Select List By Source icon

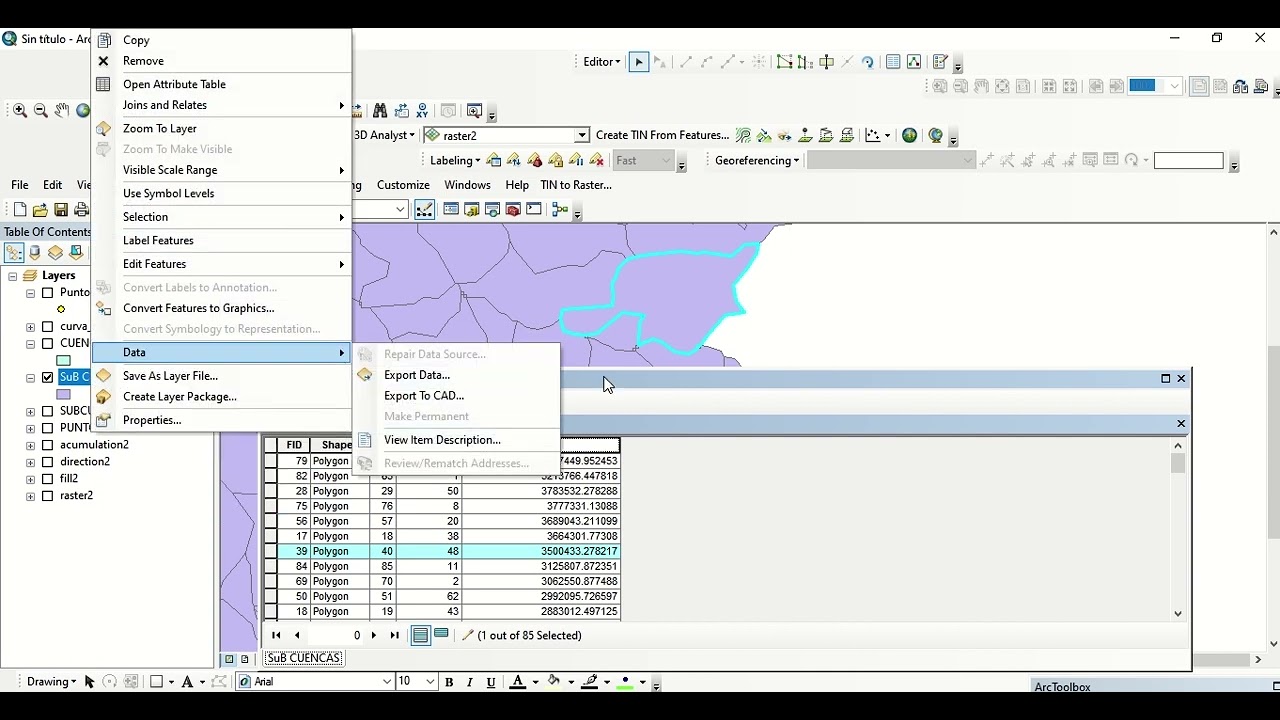[x=35, y=253]
